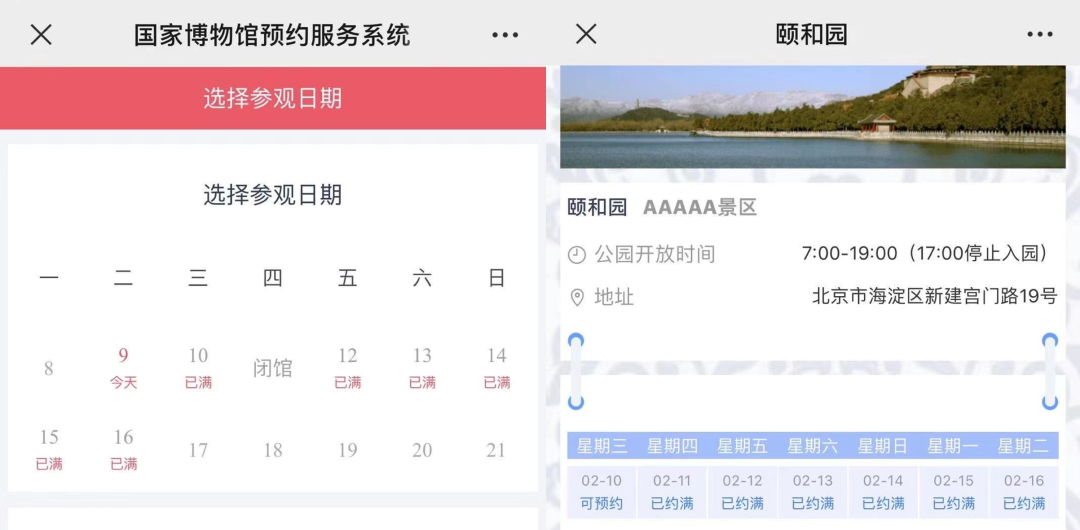Select date 16 marked 已满

[x=123, y=450]
